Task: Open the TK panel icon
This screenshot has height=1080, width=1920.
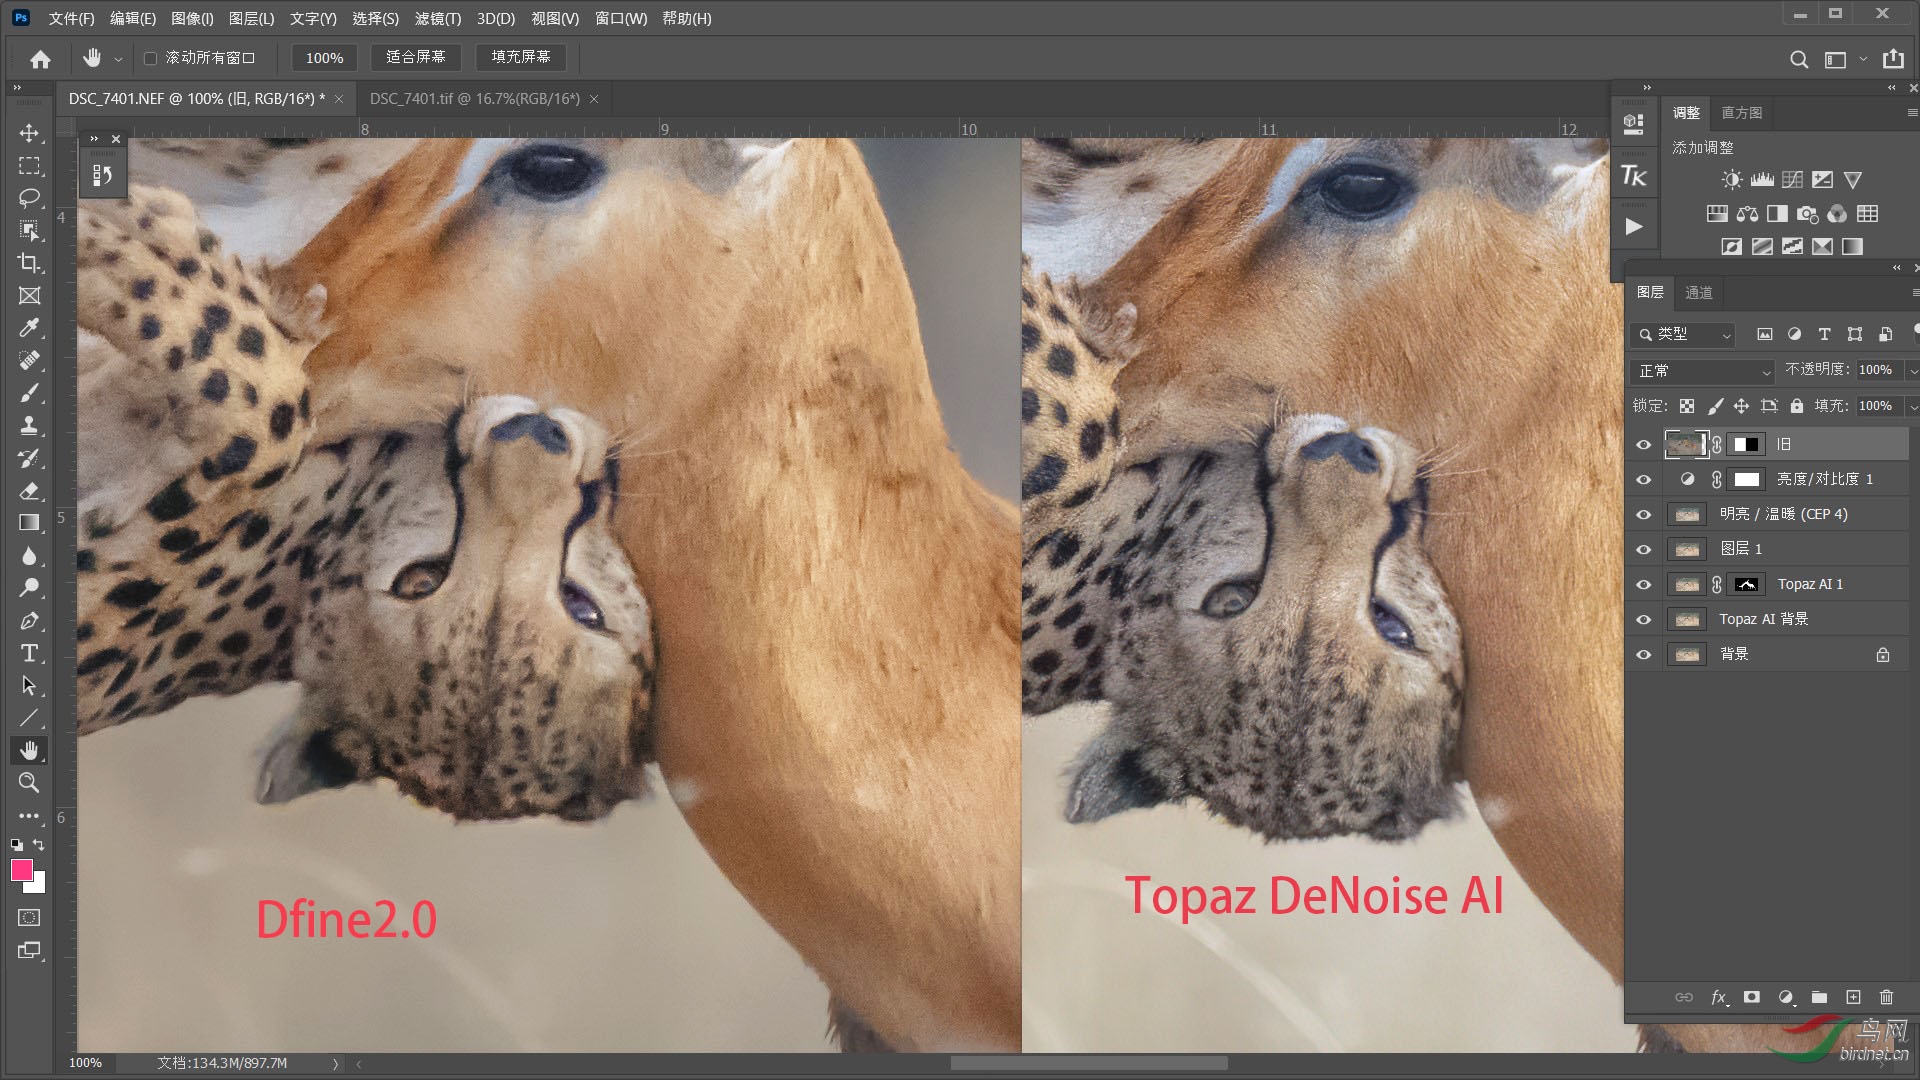Action: 1633,176
